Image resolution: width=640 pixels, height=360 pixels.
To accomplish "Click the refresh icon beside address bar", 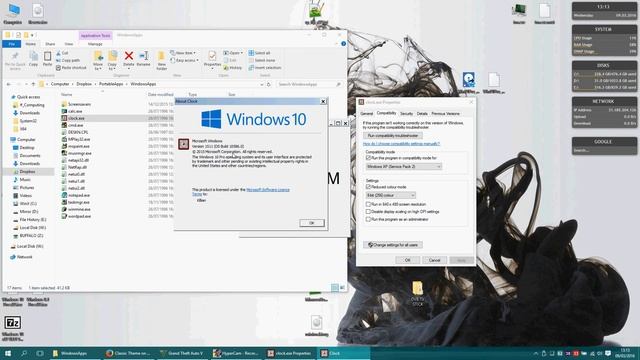I will point(269,84).
